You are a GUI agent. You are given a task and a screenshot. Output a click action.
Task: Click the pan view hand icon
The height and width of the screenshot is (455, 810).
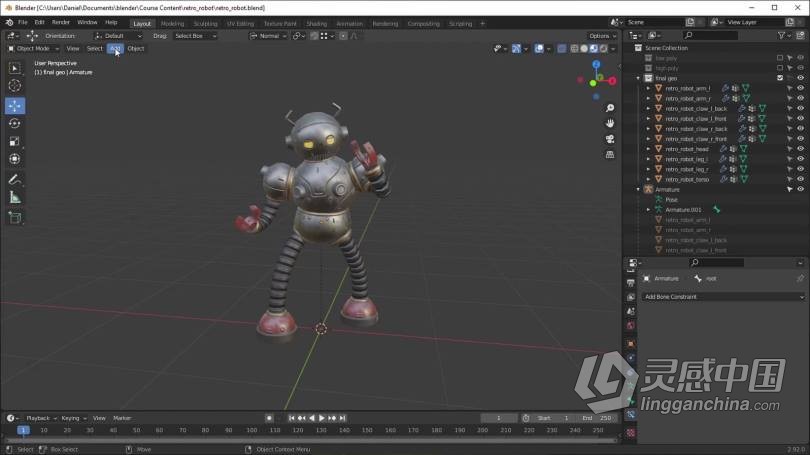pyautogui.click(x=610, y=123)
